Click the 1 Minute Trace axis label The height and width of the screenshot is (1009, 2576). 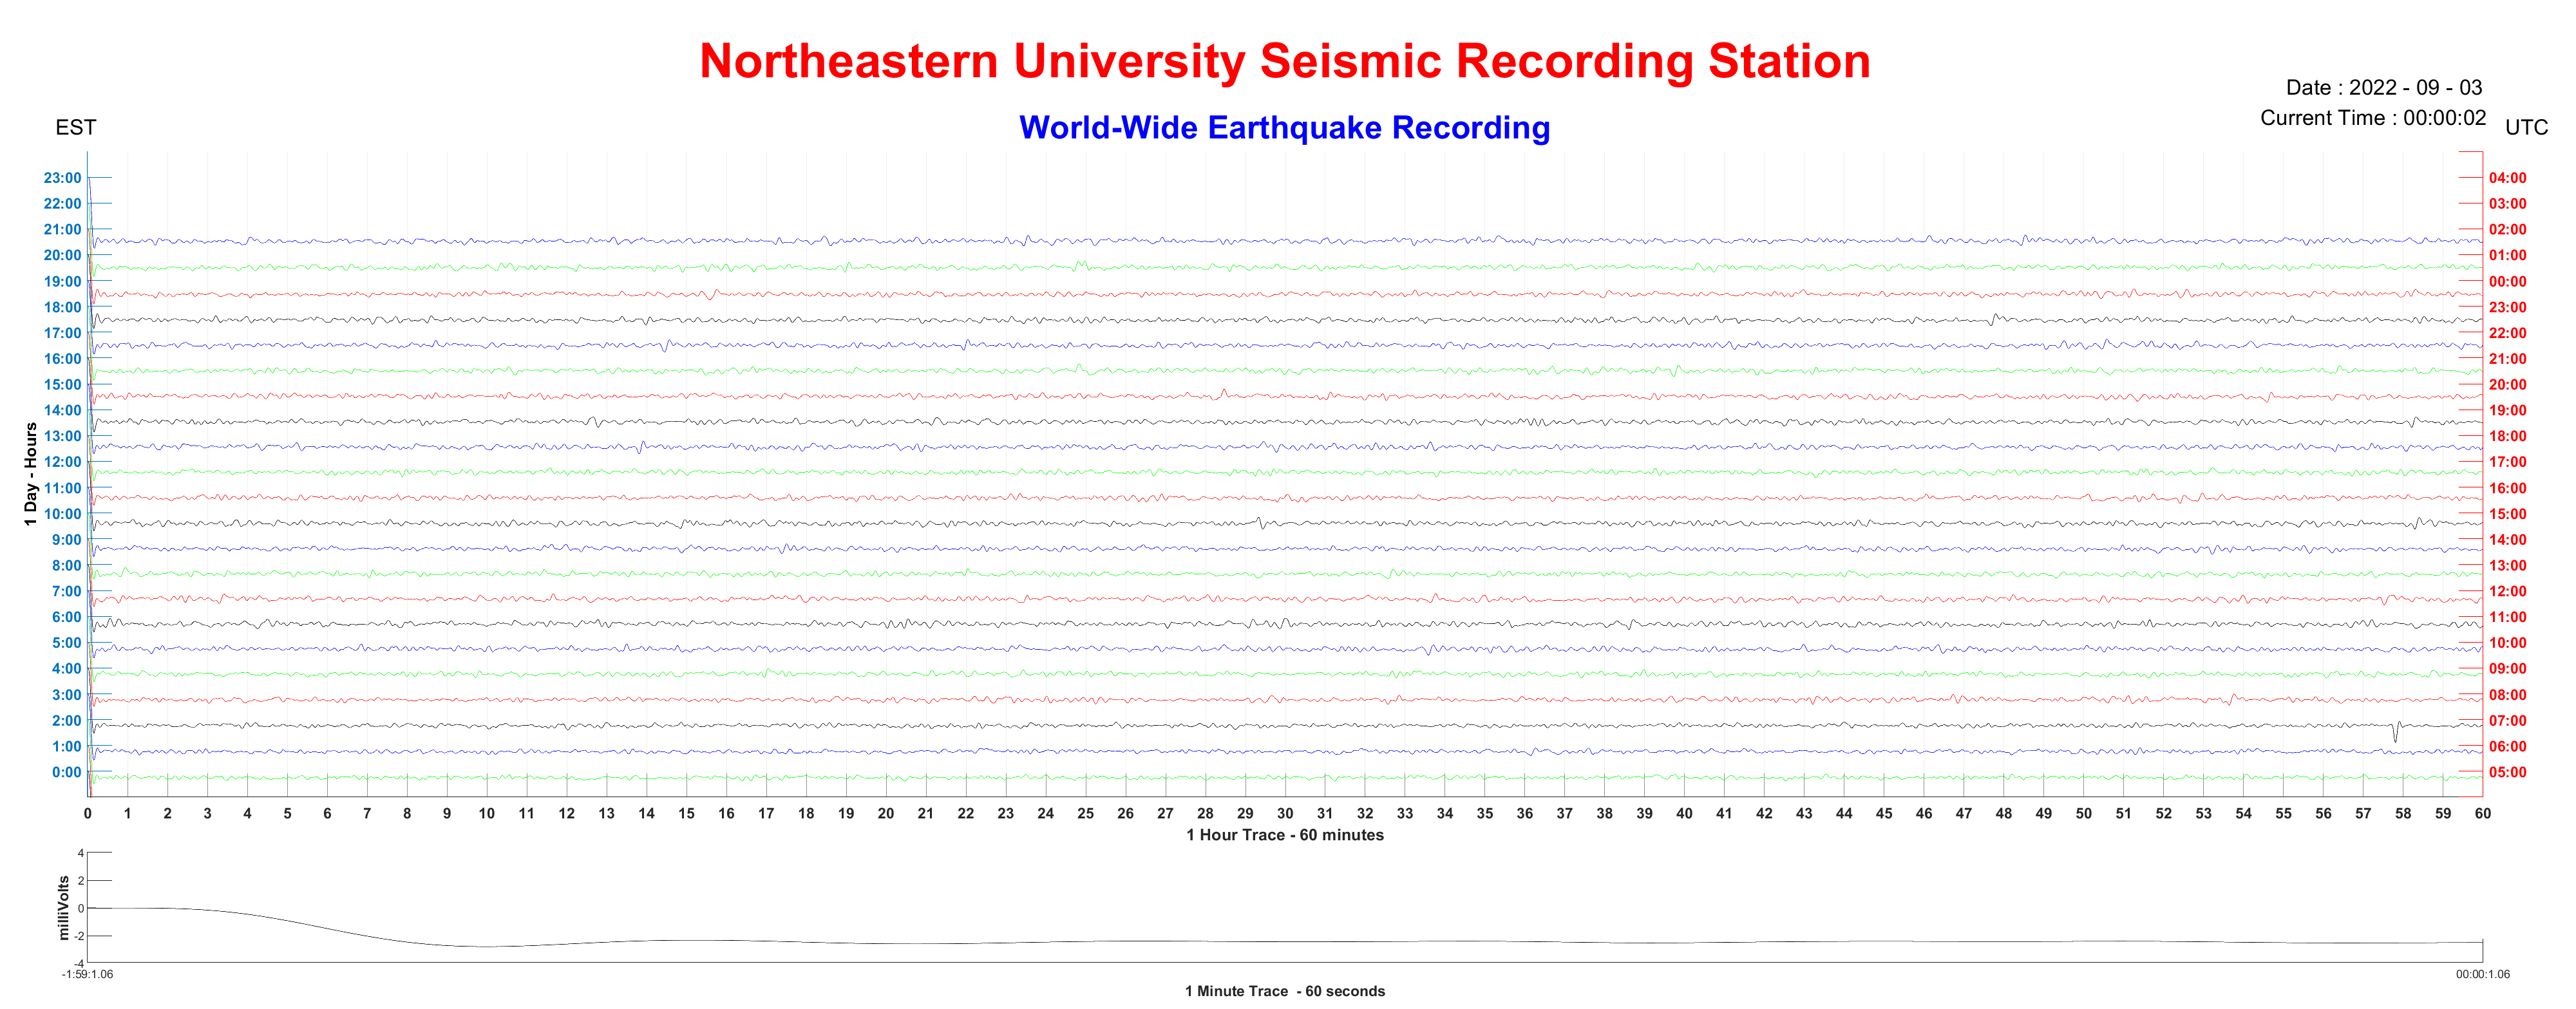[1285, 991]
